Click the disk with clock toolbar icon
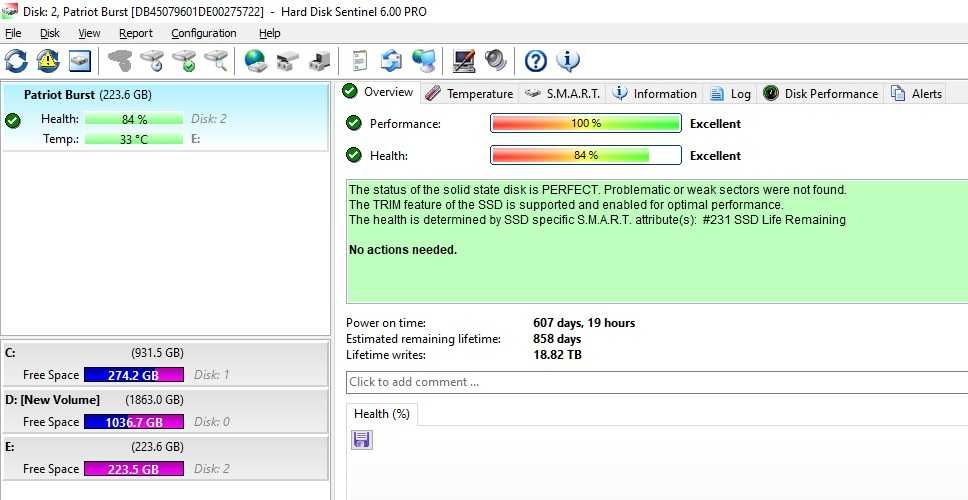The width and height of the screenshot is (968, 500). 152,60
